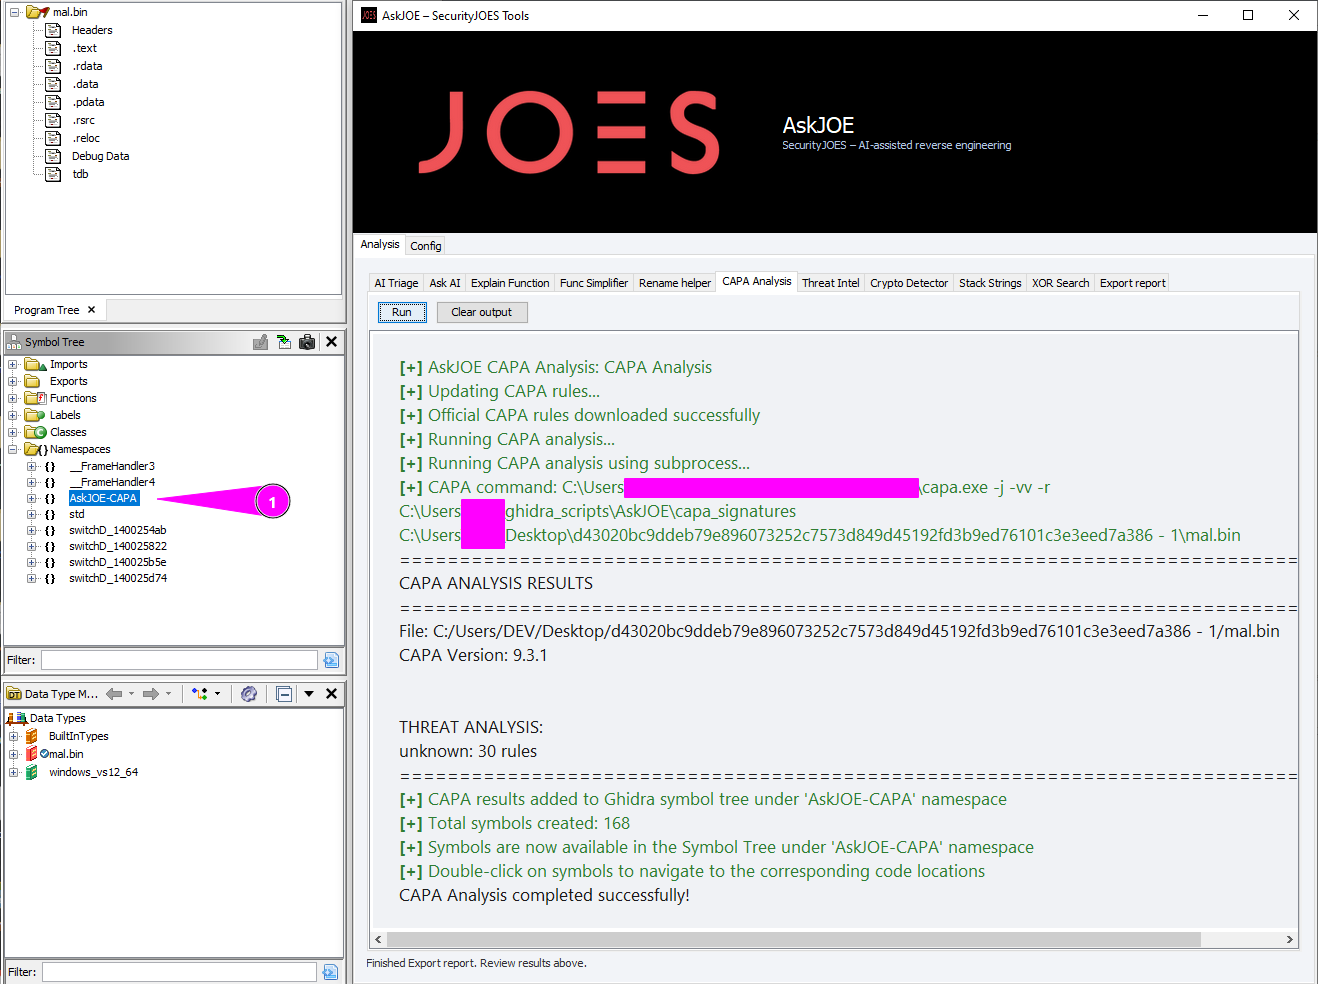Click the Symbol Tree filter options icon
This screenshot has height=984, width=1318.
pyautogui.click(x=331, y=660)
